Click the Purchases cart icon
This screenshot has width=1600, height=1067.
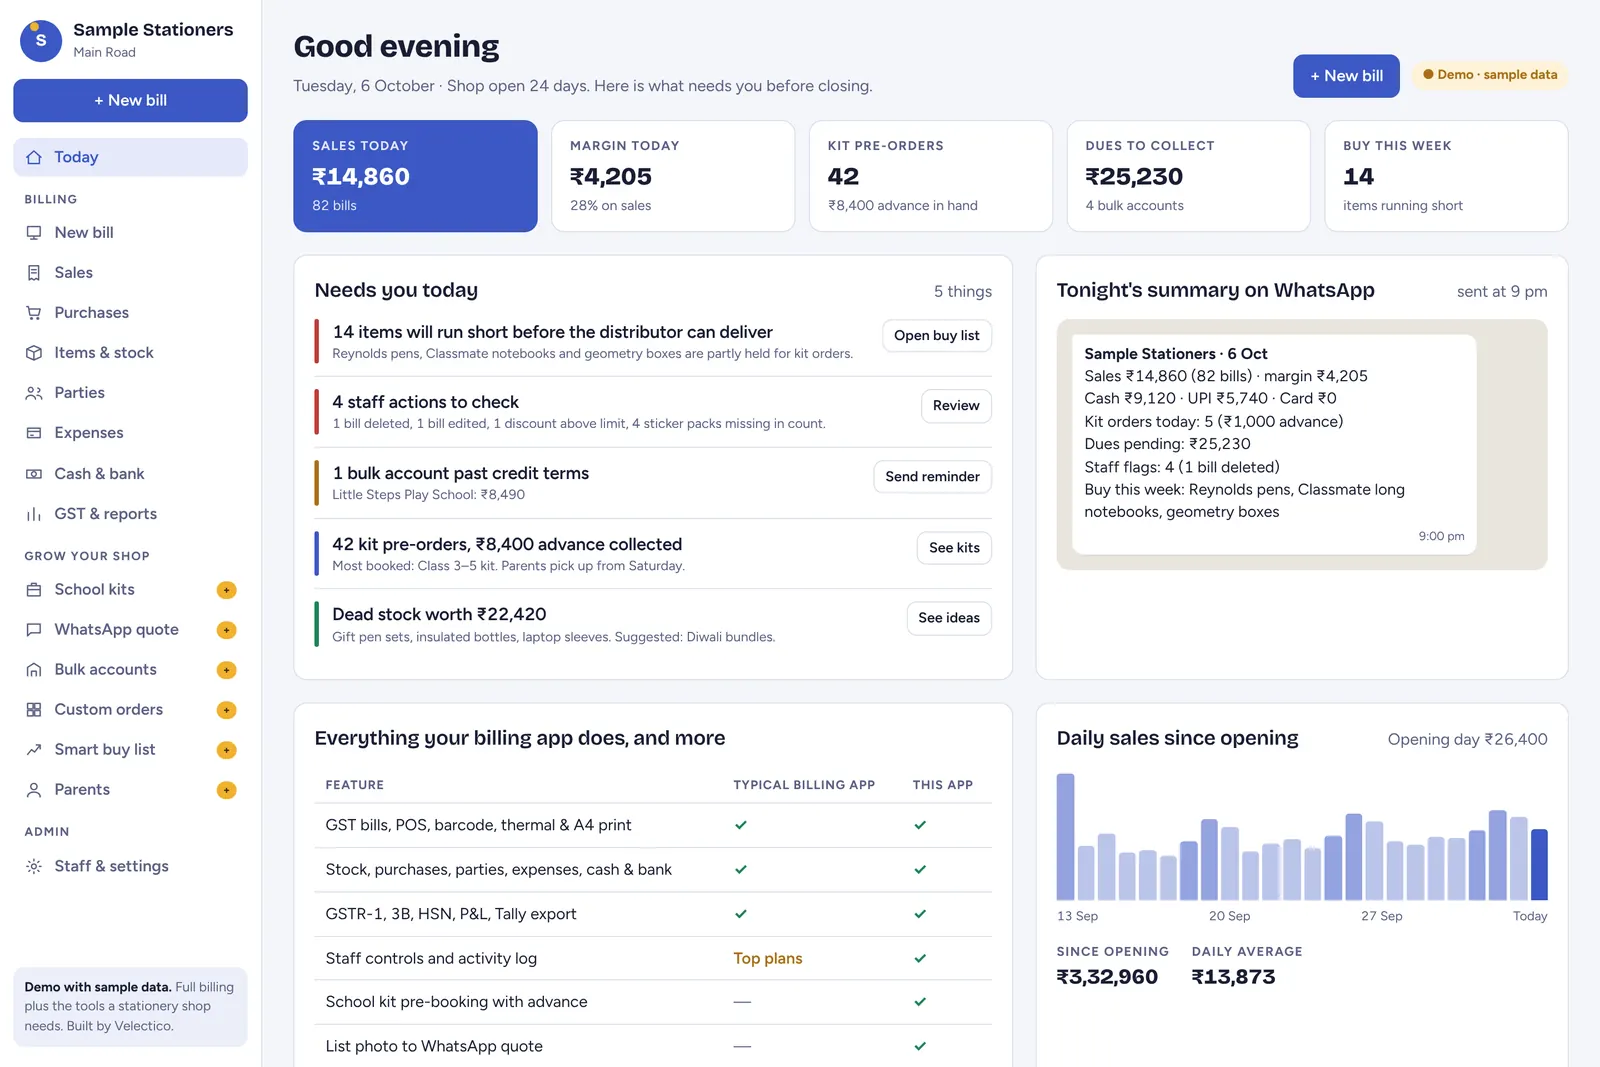tap(34, 313)
